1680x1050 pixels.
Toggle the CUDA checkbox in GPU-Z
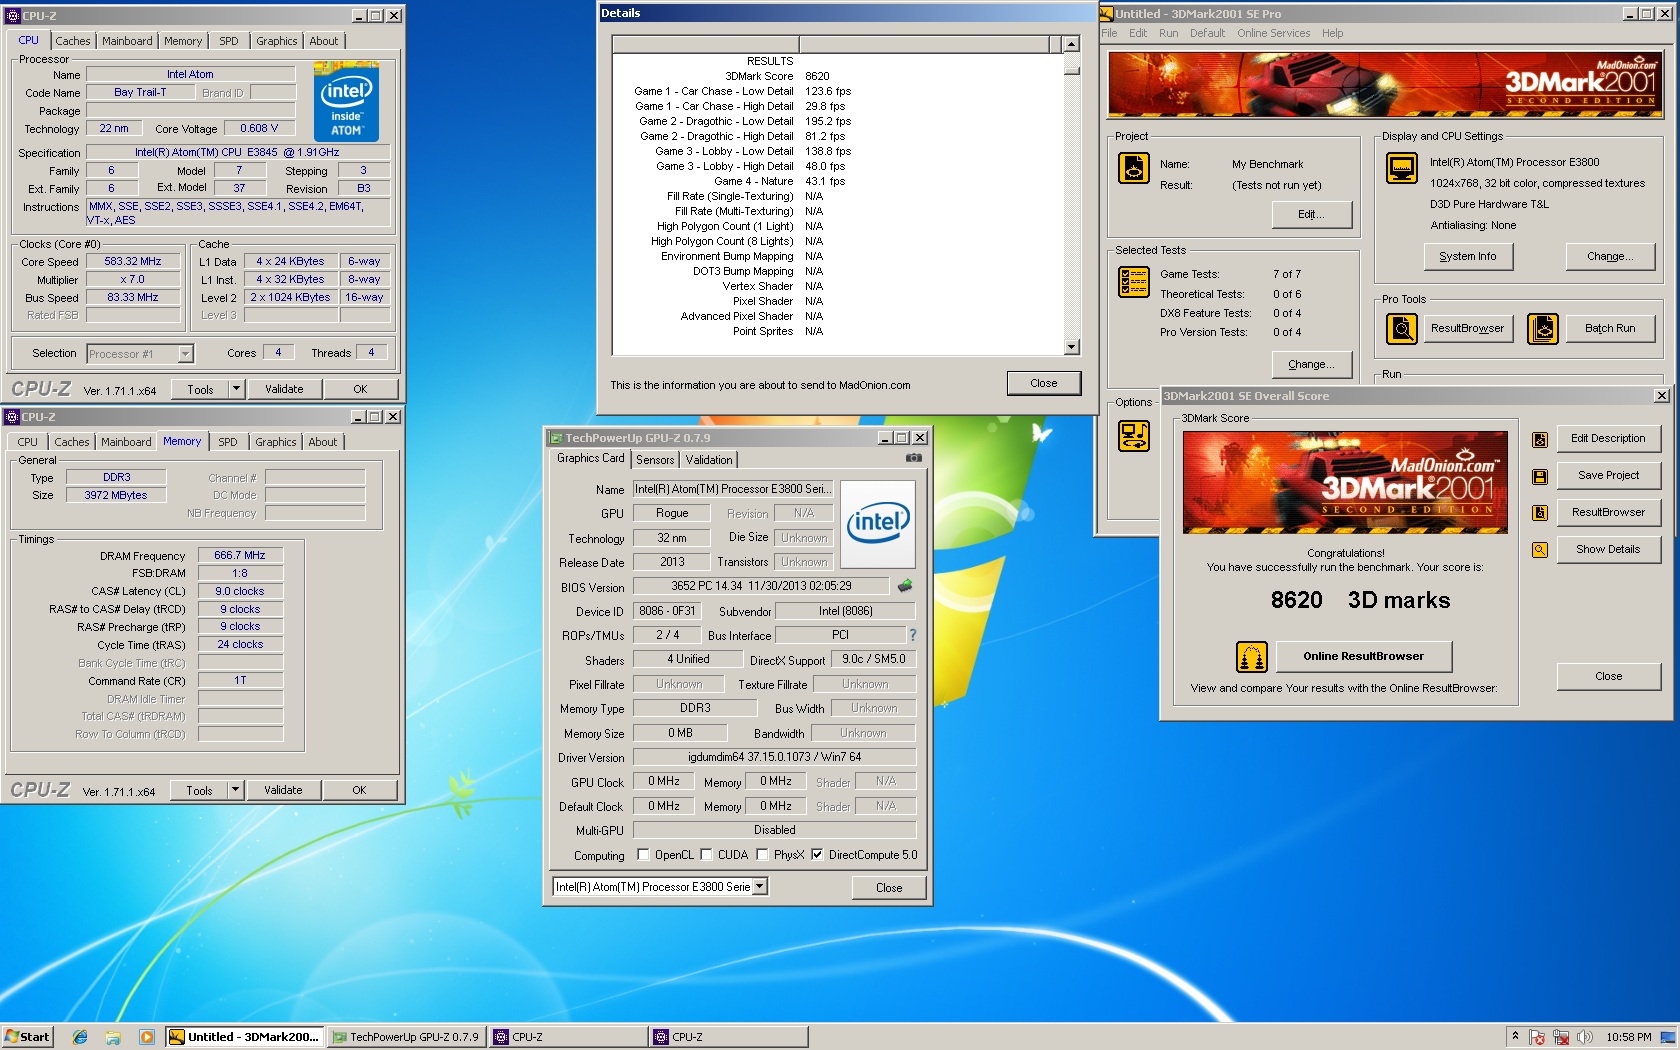[706, 855]
